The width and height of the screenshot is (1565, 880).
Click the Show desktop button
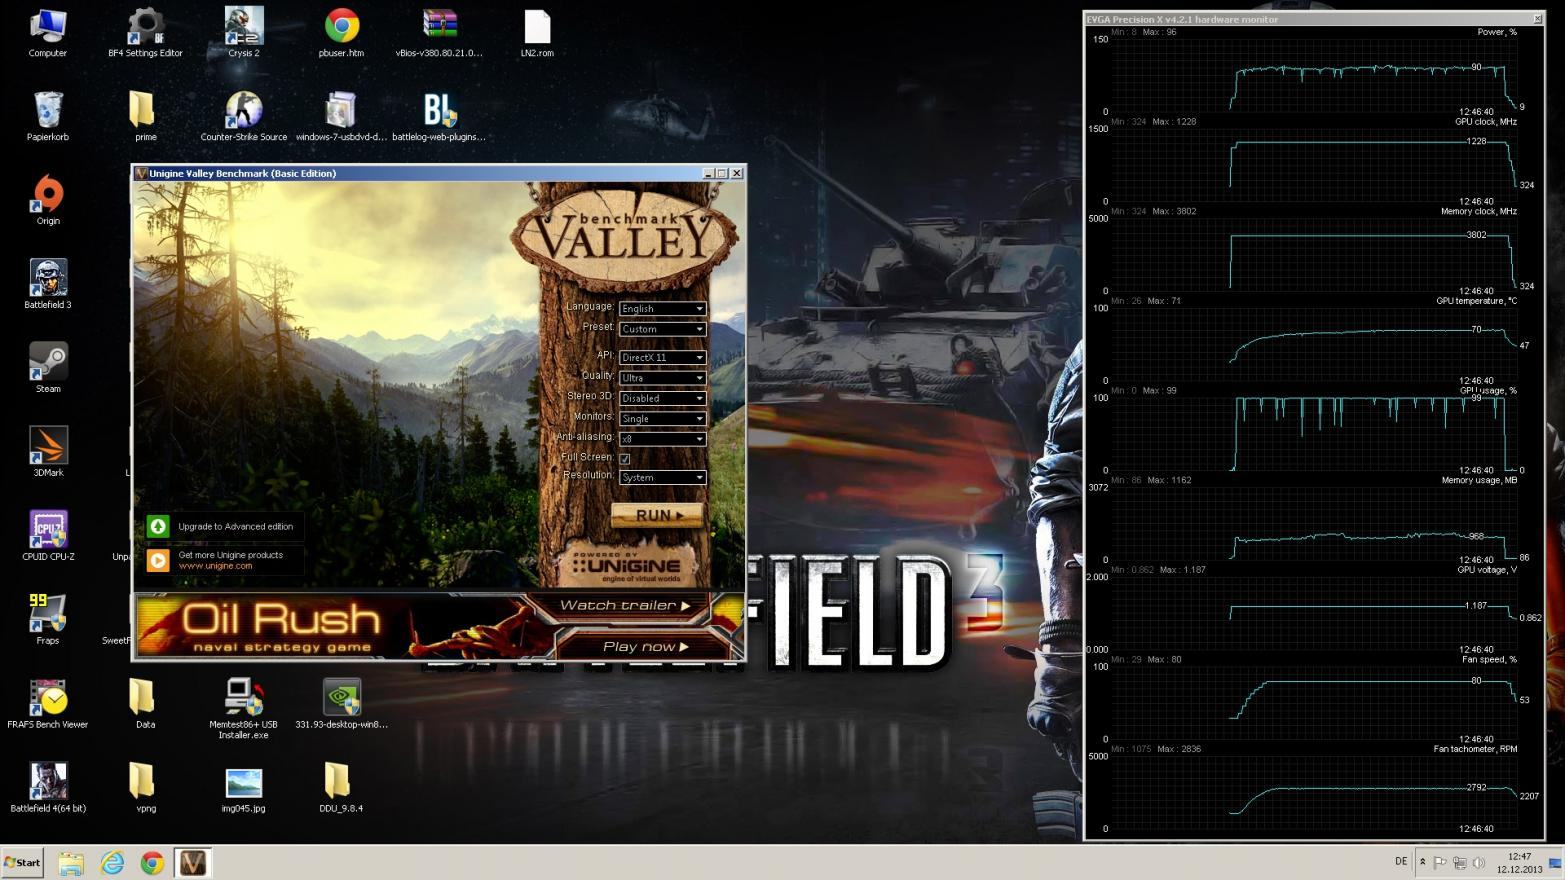point(1556,862)
